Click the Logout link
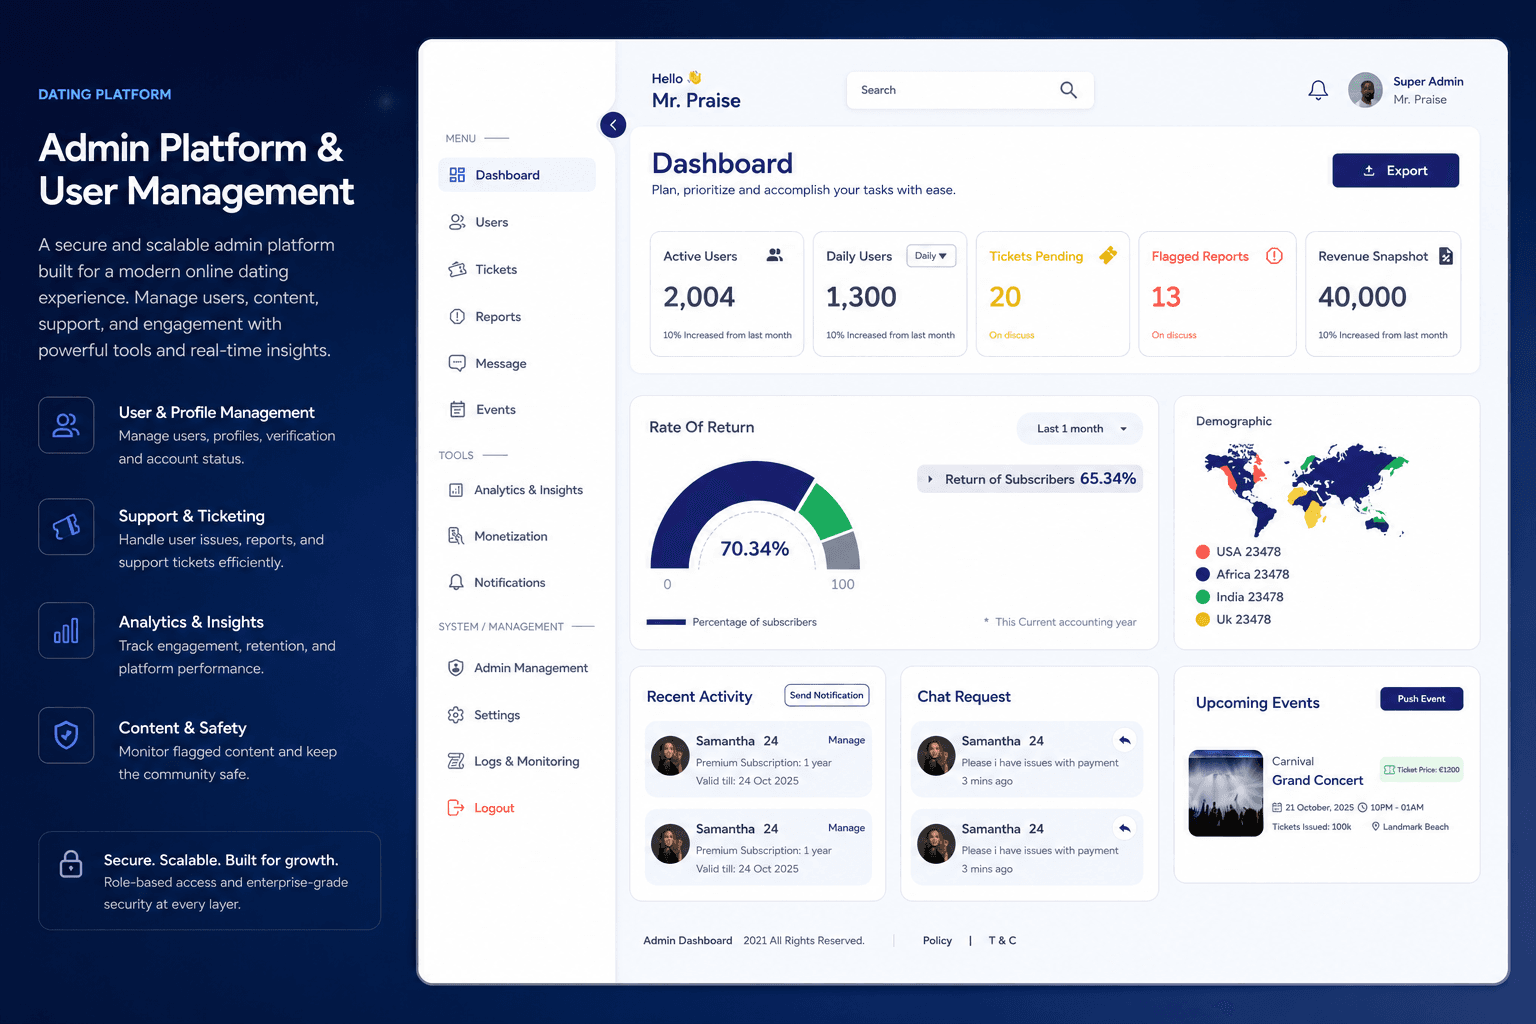 [x=494, y=808]
